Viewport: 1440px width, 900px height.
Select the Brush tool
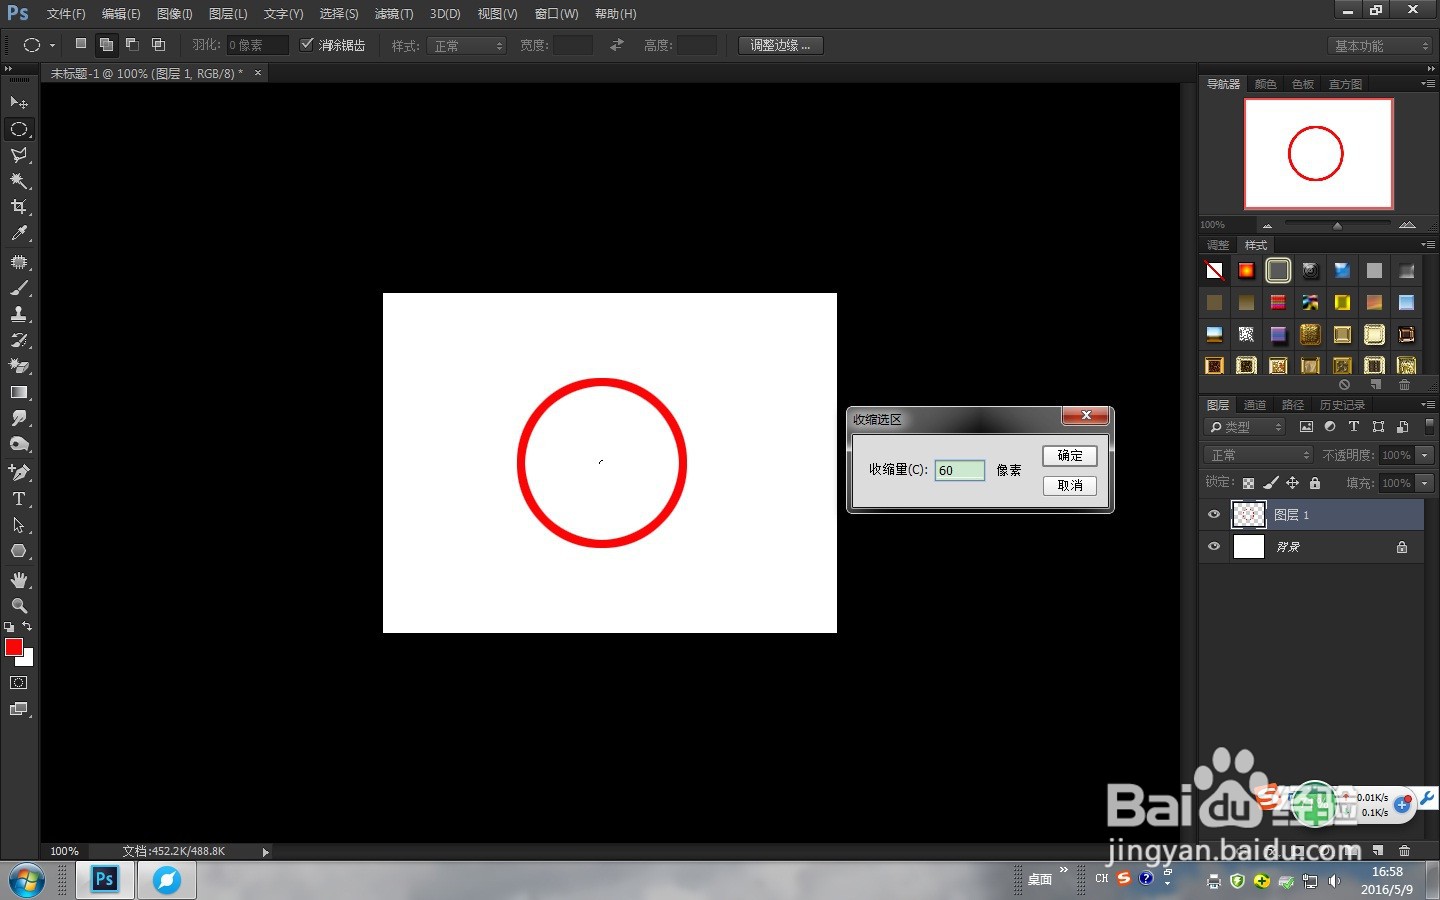point(19,288)
